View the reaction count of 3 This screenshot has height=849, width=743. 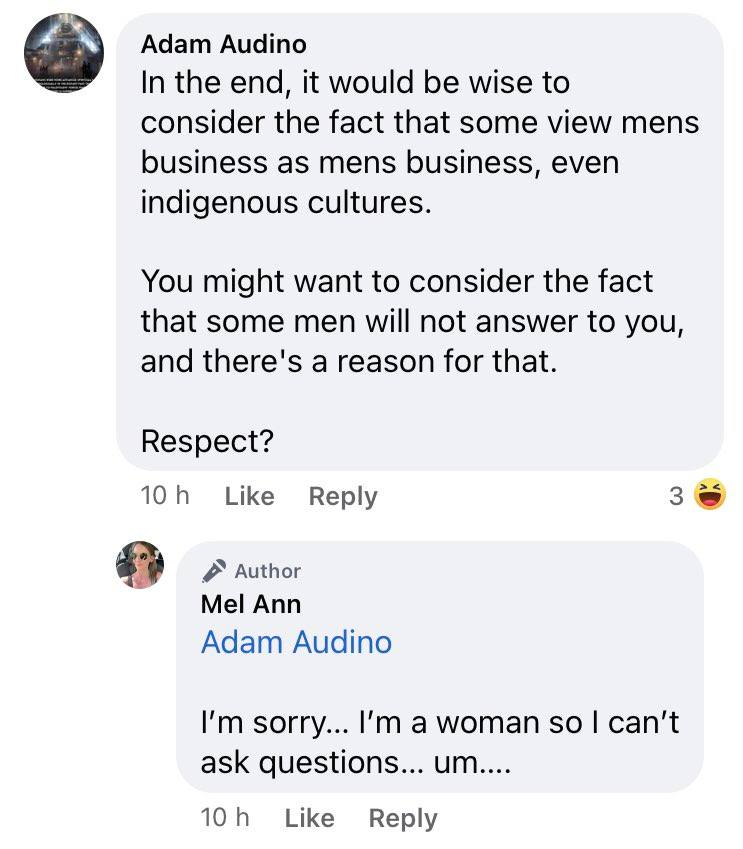[x=676, y=496]
